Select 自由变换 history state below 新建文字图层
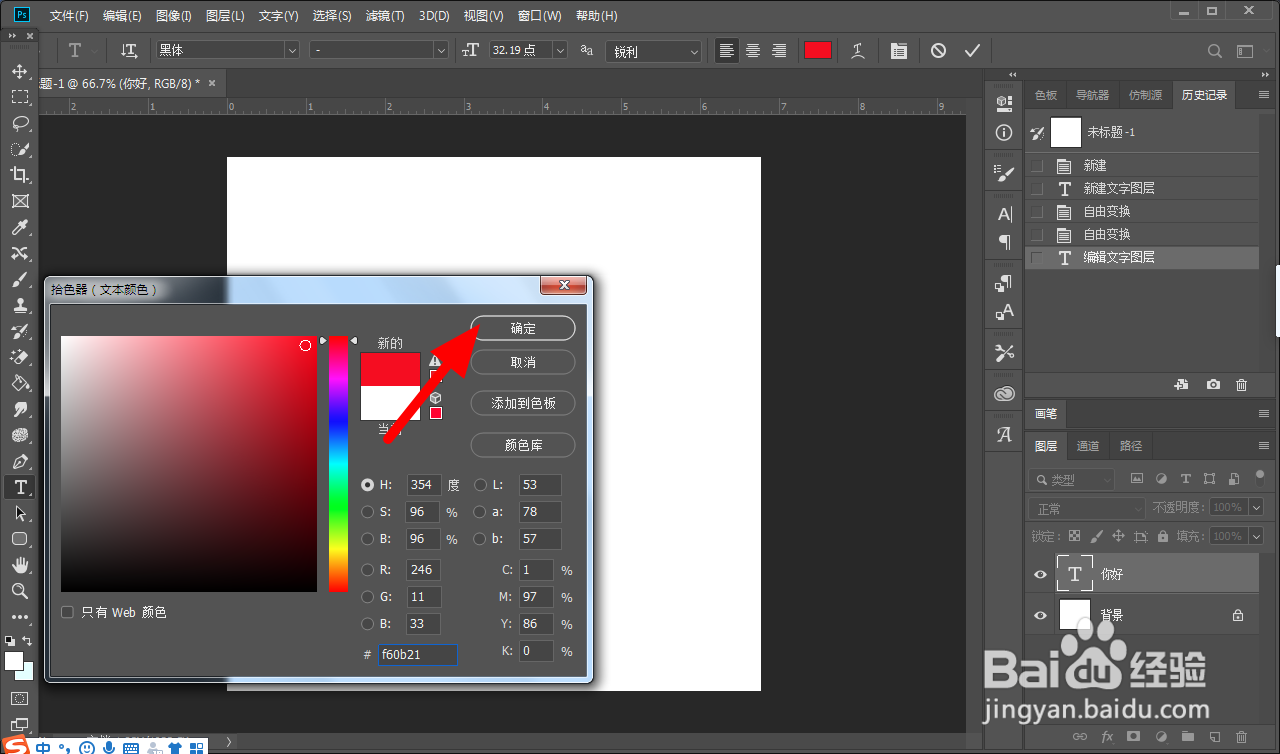This screenshot has height=754, width=1280. coord(1142,211)
